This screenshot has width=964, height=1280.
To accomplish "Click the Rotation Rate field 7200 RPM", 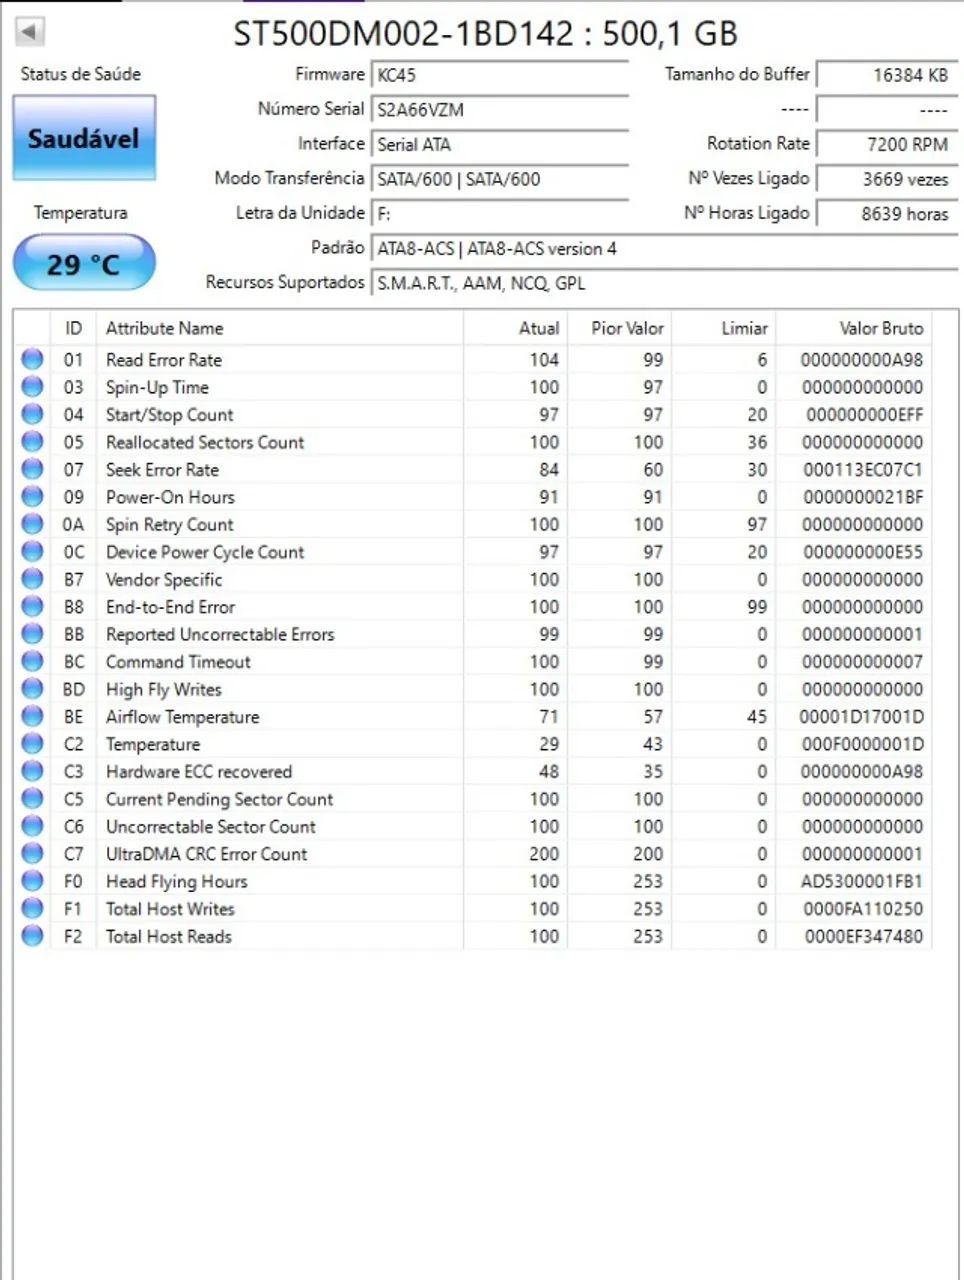I will point(887,144).
